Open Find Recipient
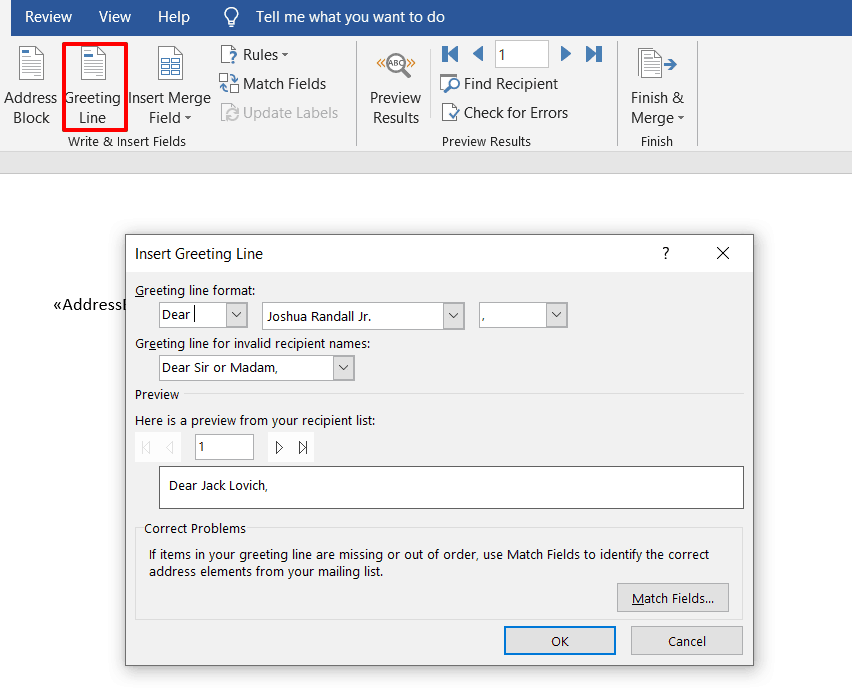This screenshot has width=852, height=688. [x=499, y=84]
